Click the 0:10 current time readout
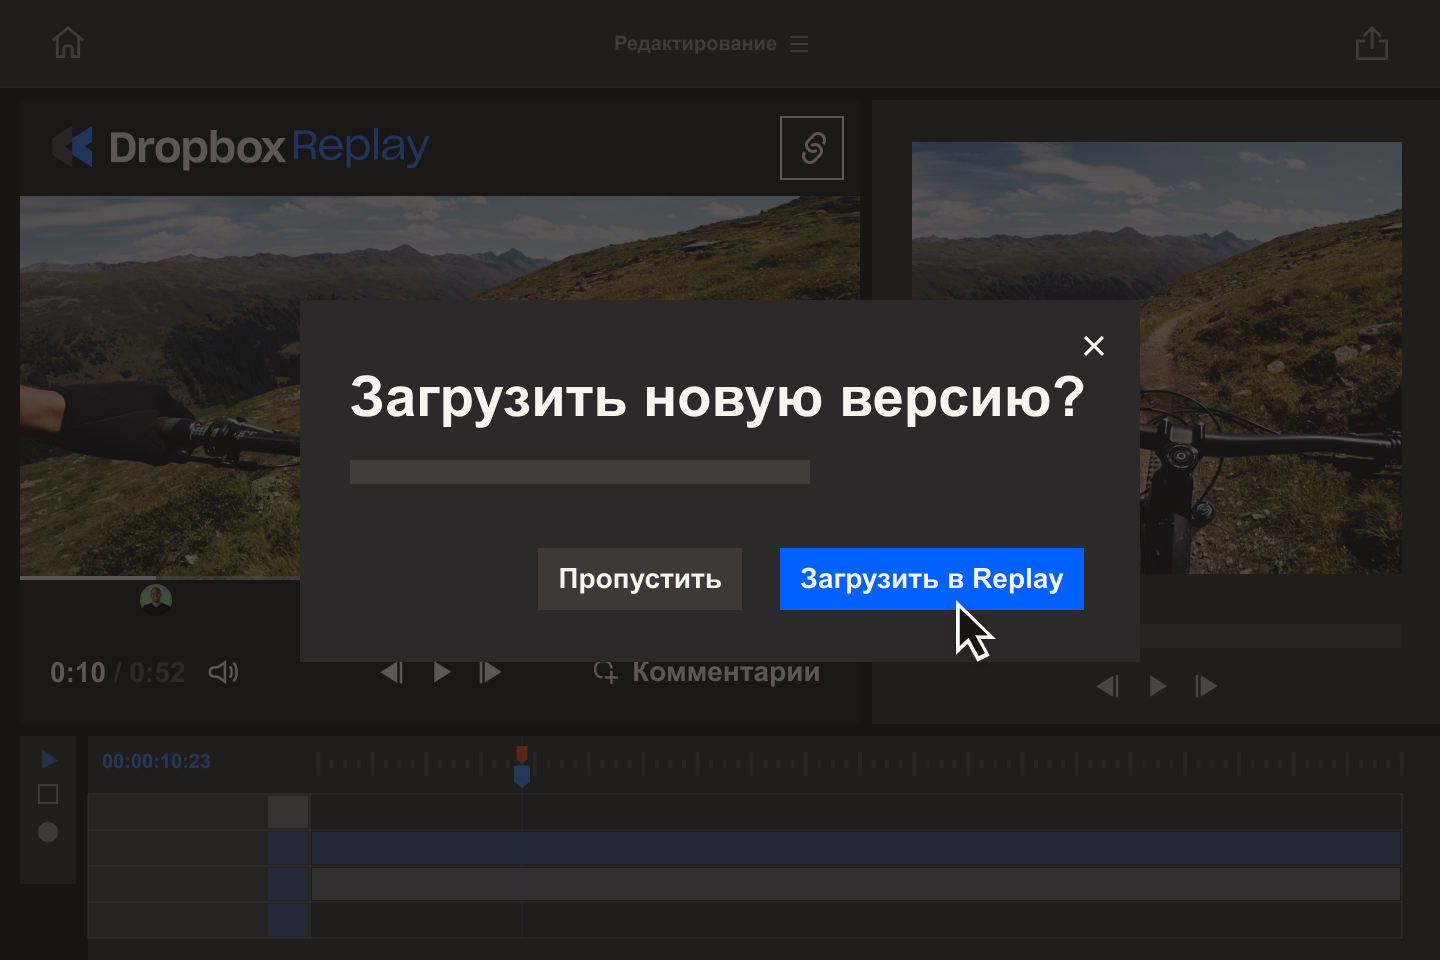 (78, 672)
